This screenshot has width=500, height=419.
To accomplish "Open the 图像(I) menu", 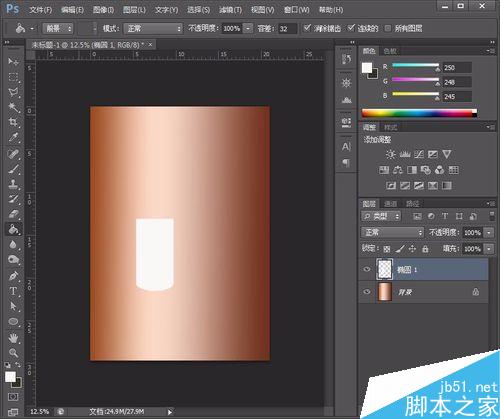I will tap(103, 10).
